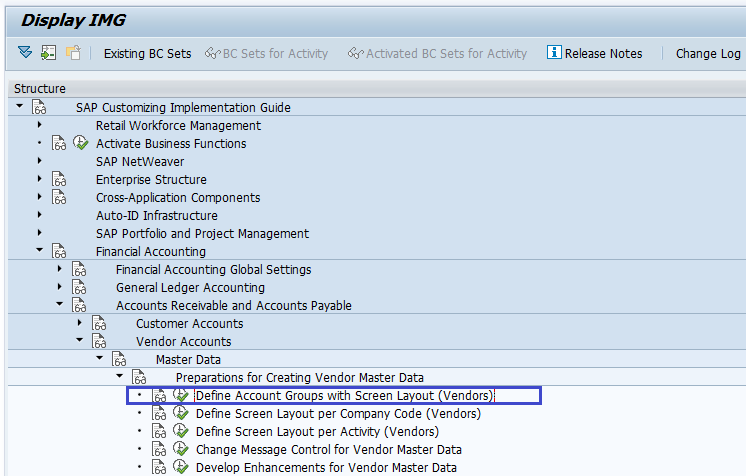Execute Define Screen Layout per Activity (Vendors)
The width and height of the screenshot is (746, 476).
(180, 431)
